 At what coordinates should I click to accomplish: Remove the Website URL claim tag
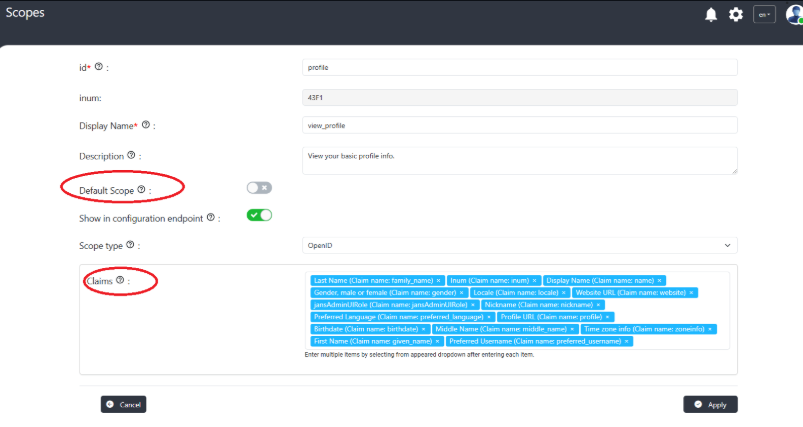(x=691, y=293)
